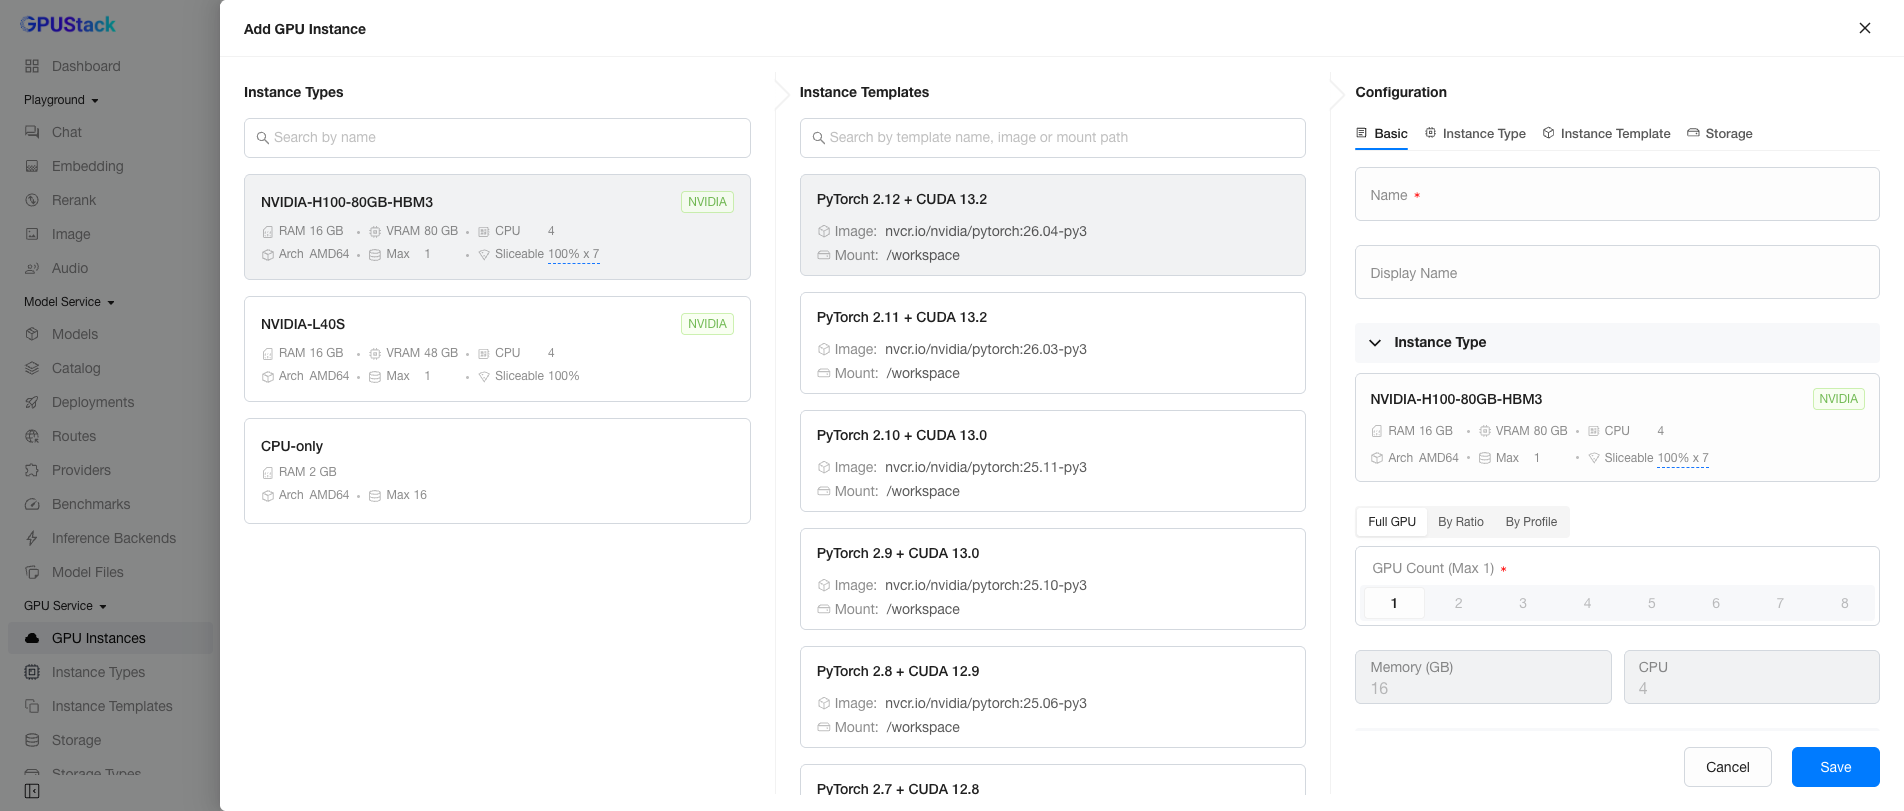Click the magnifier icon in Instance Types search
The image size is (1904, 811).
263,138
